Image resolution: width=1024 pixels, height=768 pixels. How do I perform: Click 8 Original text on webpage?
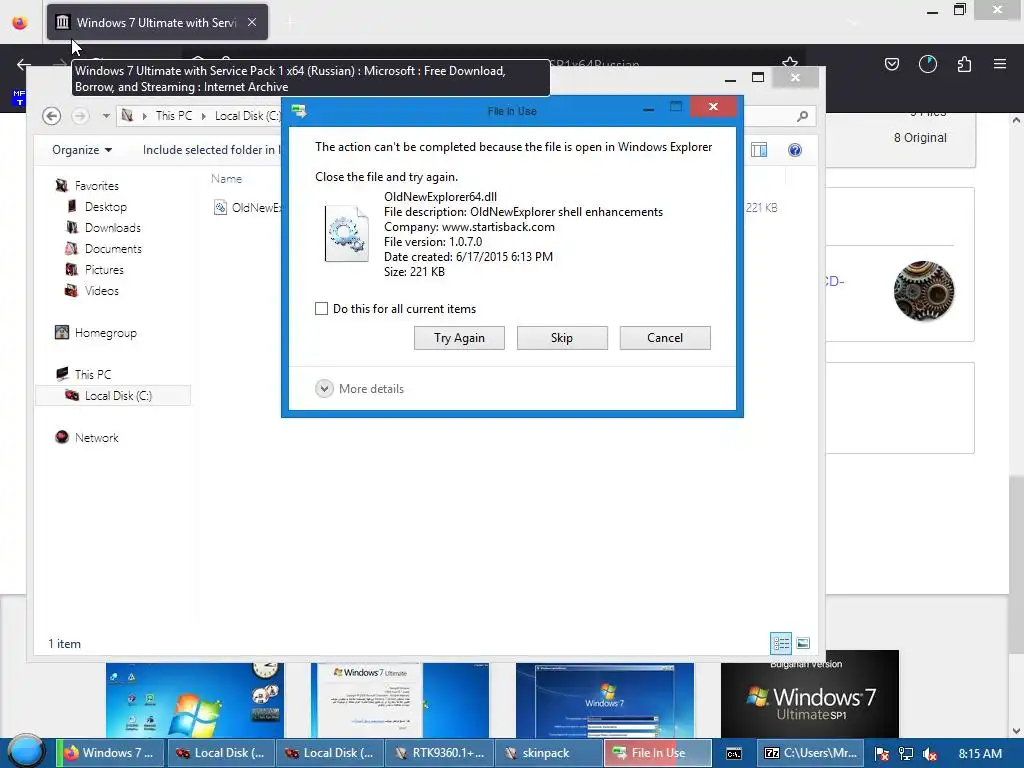(x=920, y=138)
